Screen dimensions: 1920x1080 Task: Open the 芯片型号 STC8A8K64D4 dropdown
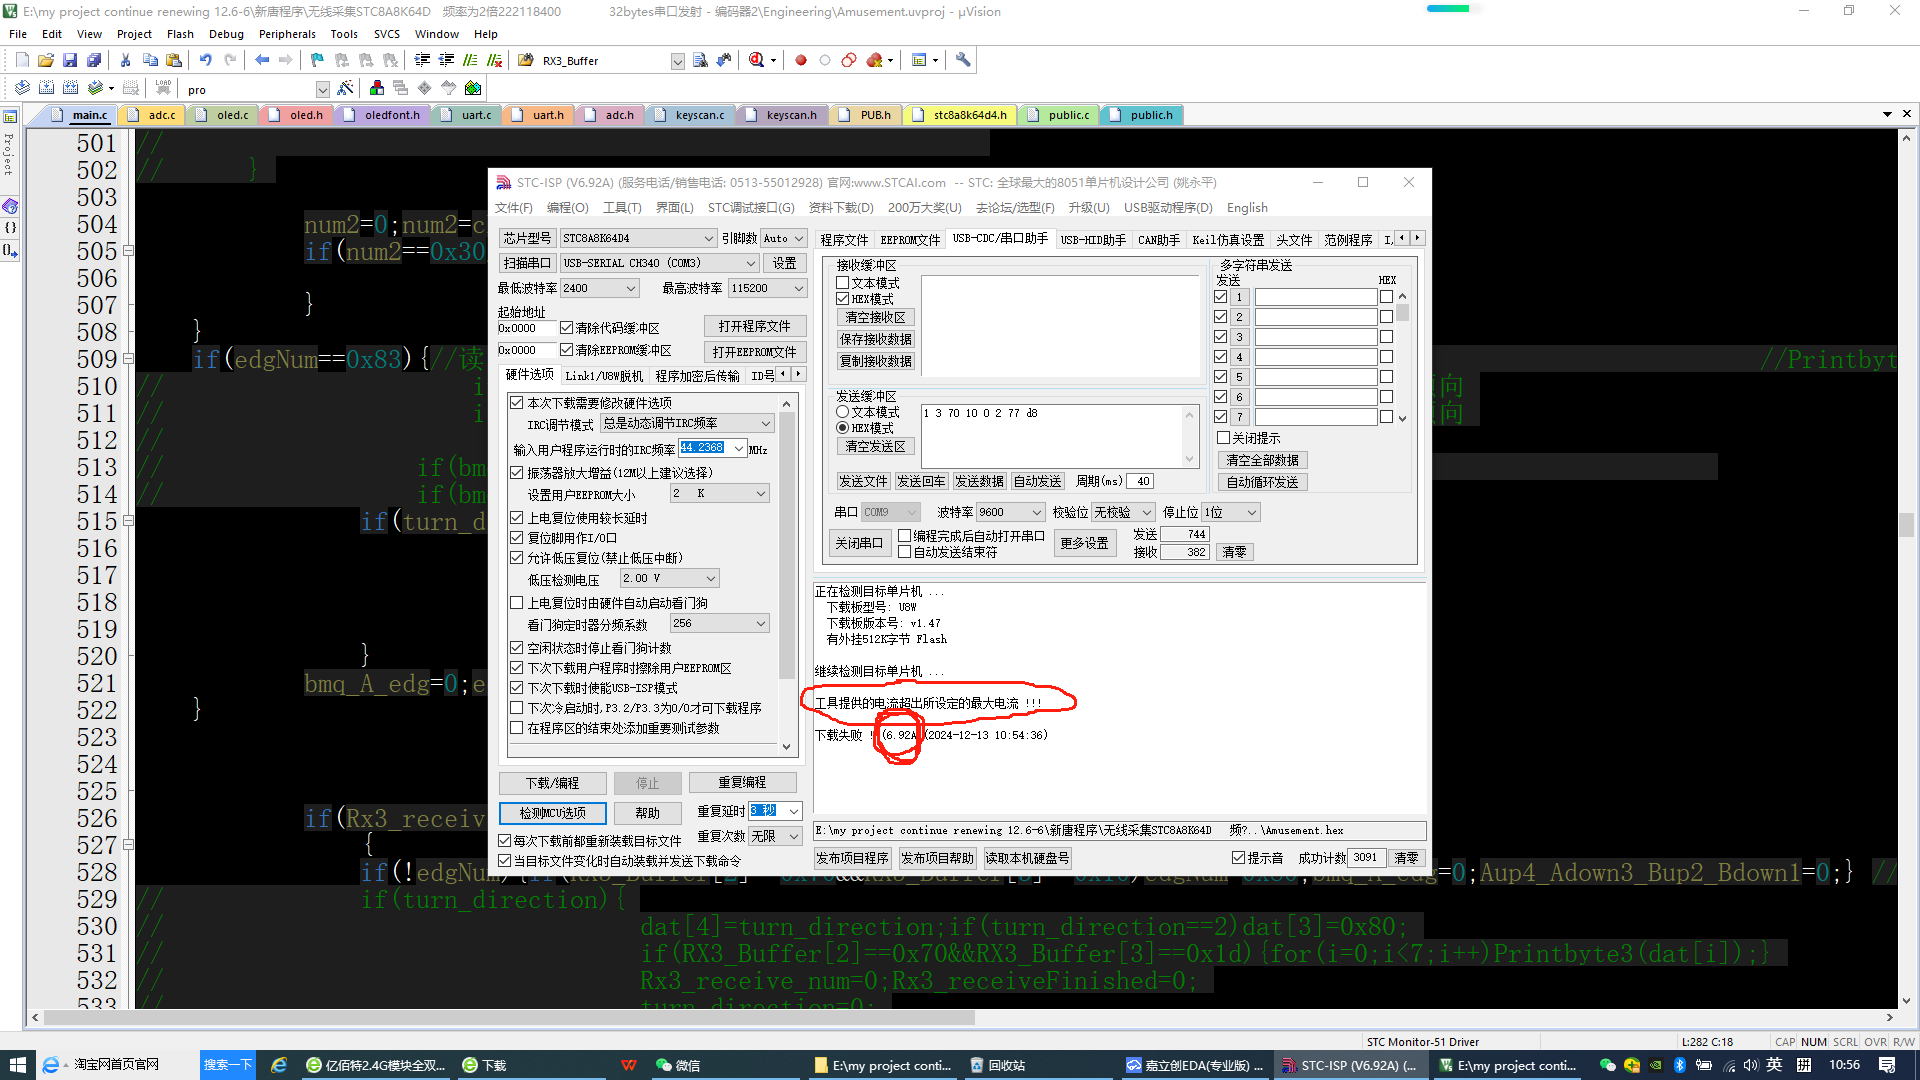tap(708, 238)
